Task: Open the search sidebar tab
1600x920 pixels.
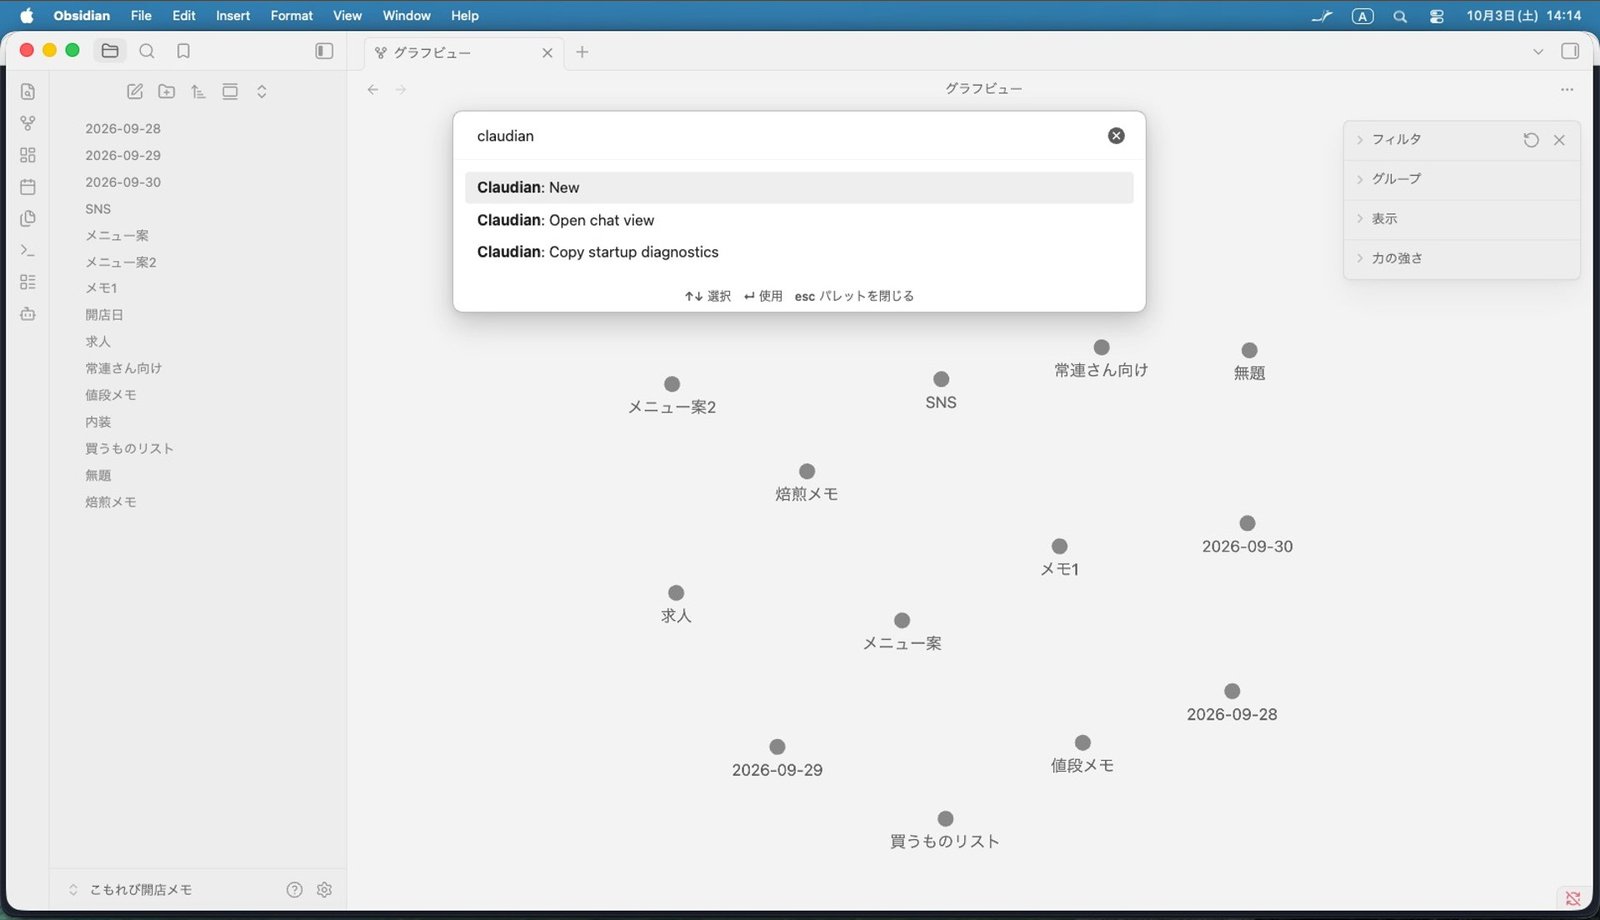Action: point(147,51)
